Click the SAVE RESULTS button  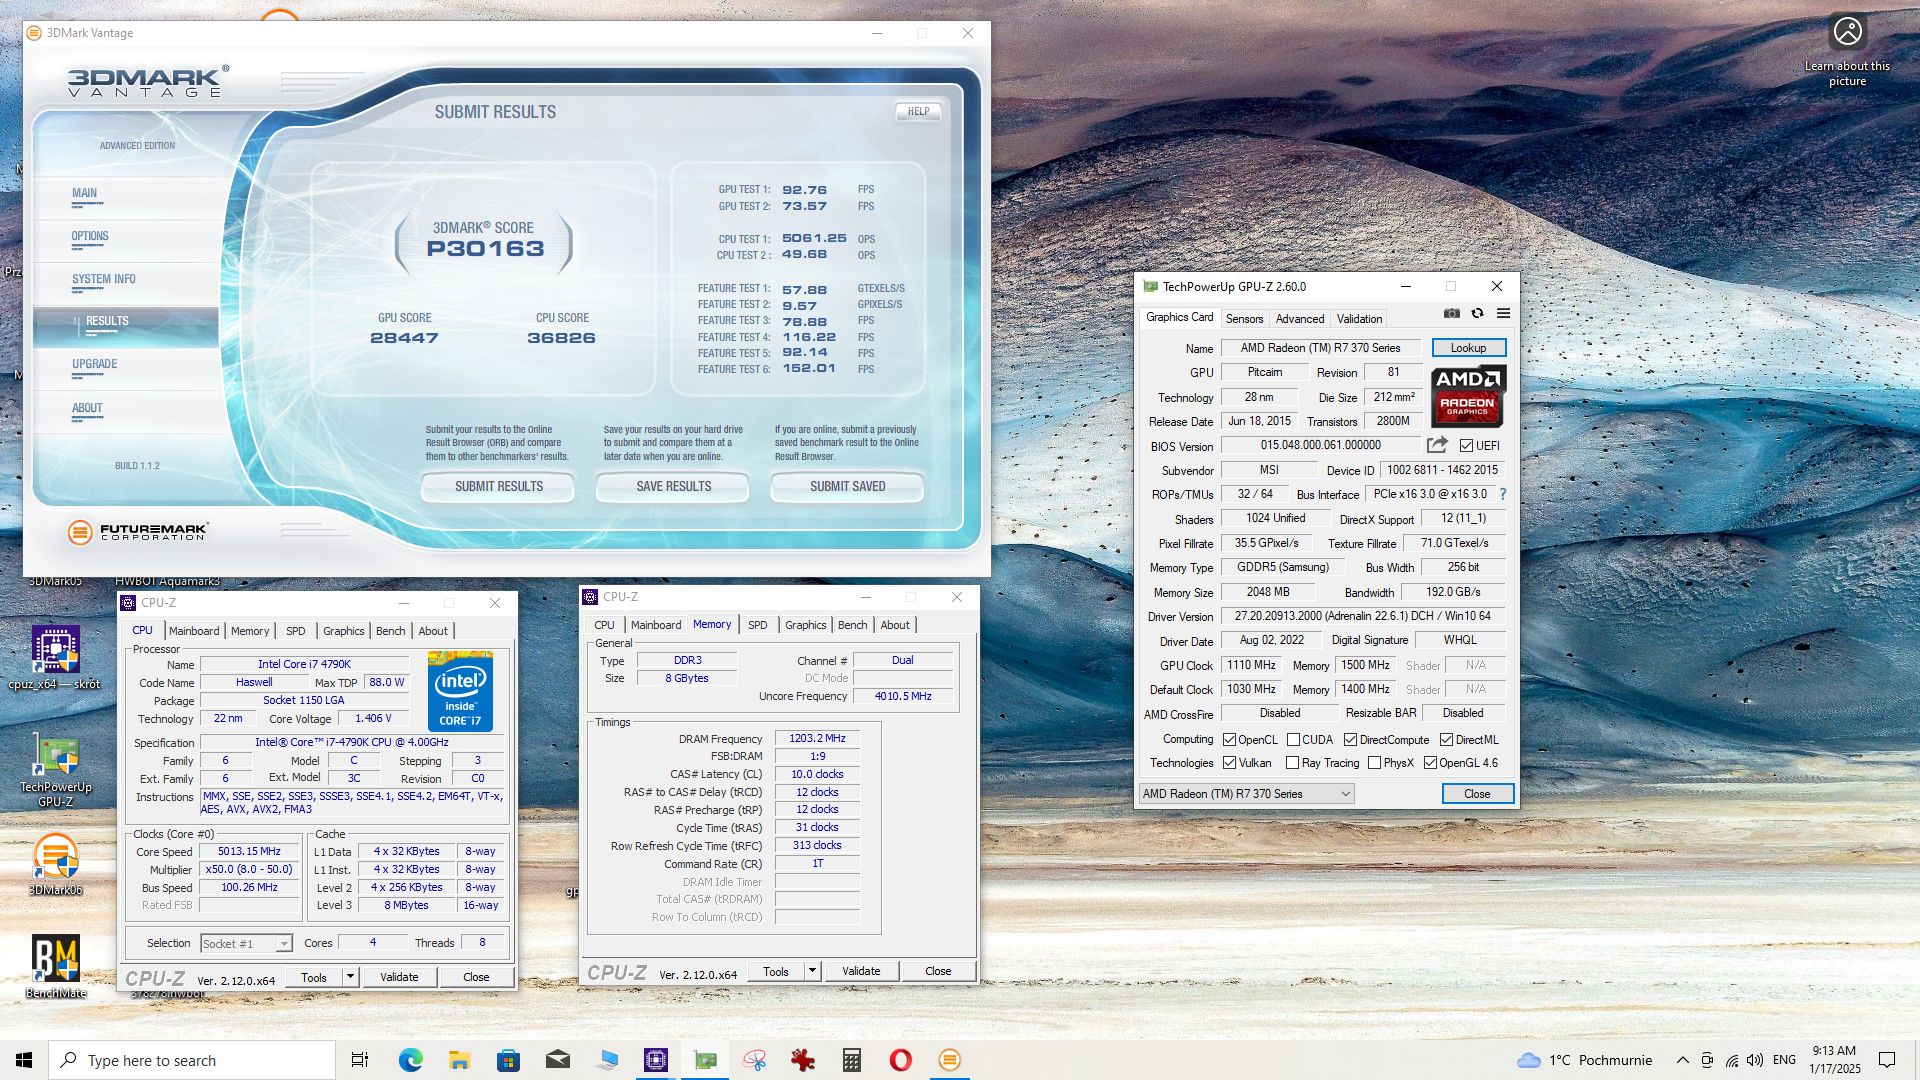pos(673,487)
